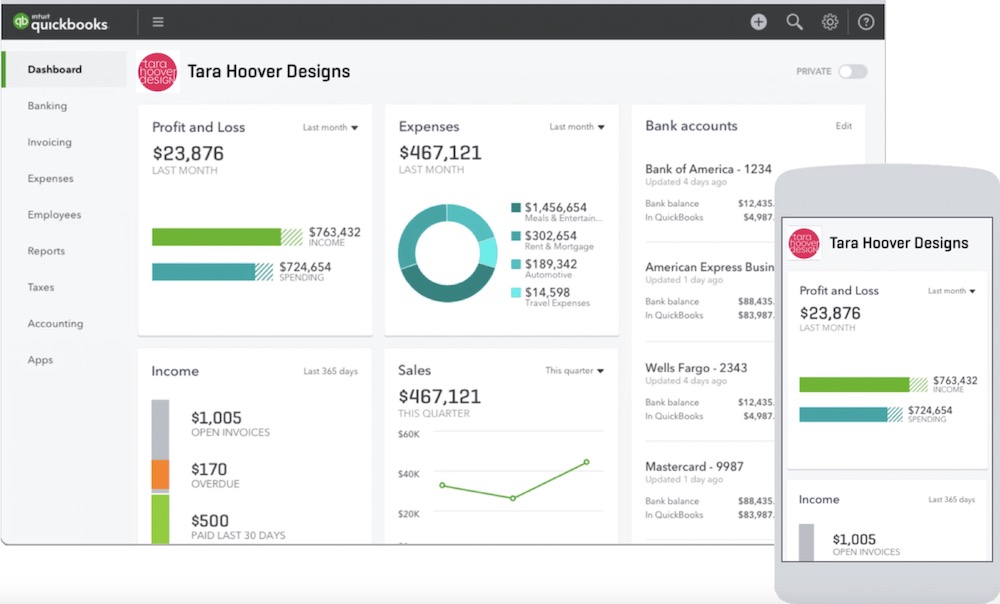Click the $189,342 Automotive amount
Screen dimensions: 1000x604
point(550,264)
